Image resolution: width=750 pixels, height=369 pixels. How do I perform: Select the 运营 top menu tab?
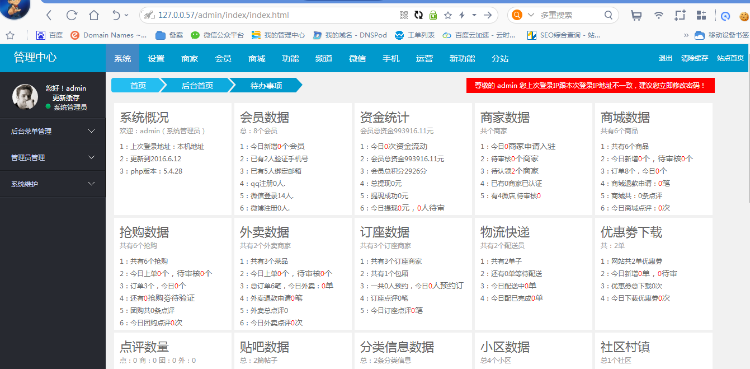pyautogui.click(x=424, y=58)
